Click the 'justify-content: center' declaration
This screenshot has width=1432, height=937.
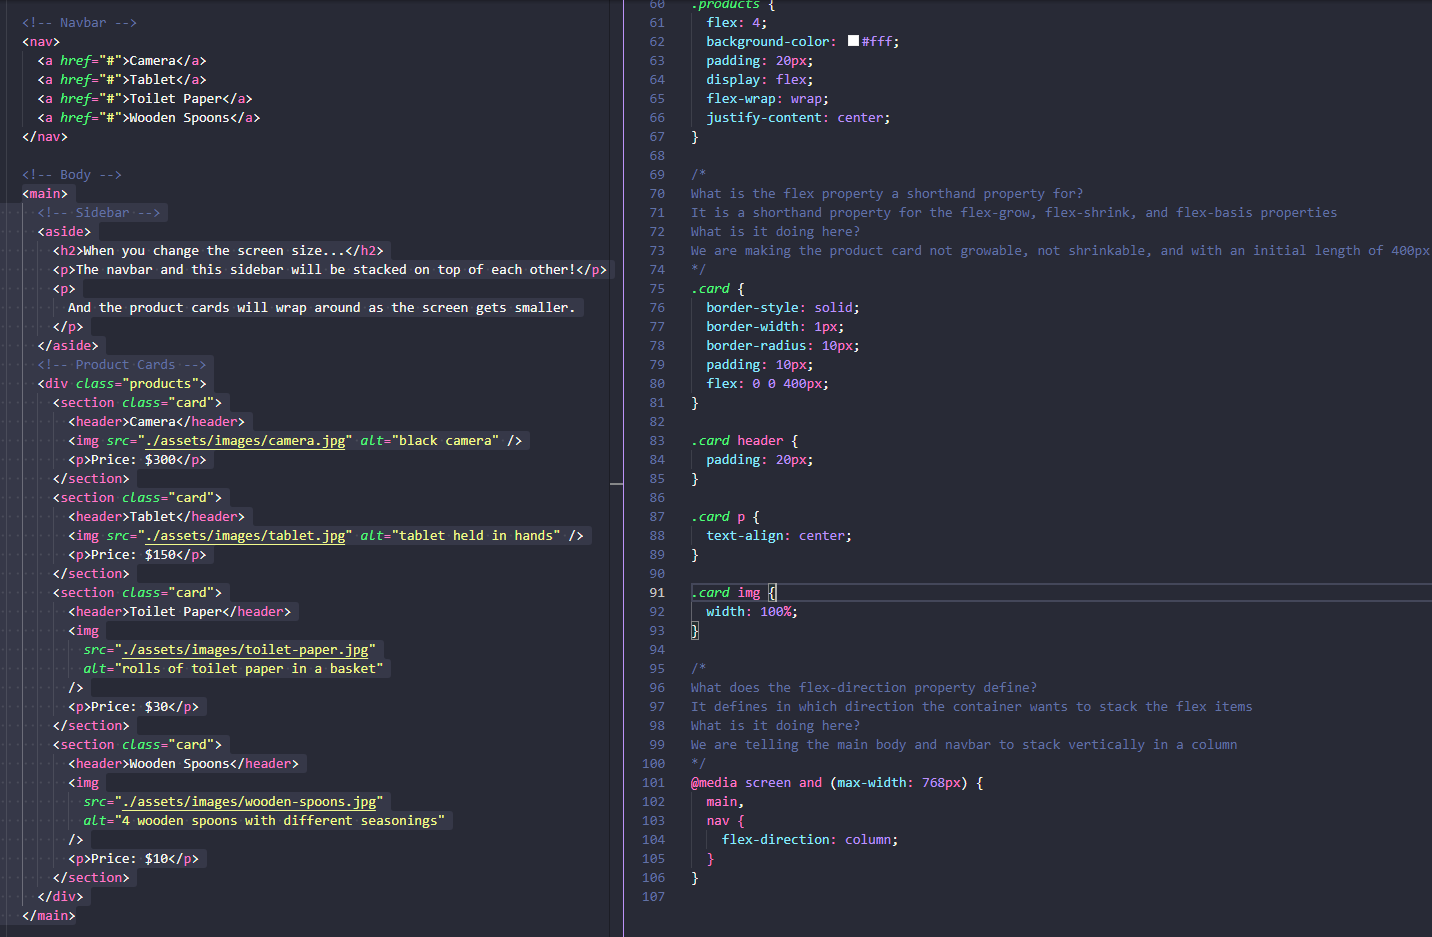point(798,117)
